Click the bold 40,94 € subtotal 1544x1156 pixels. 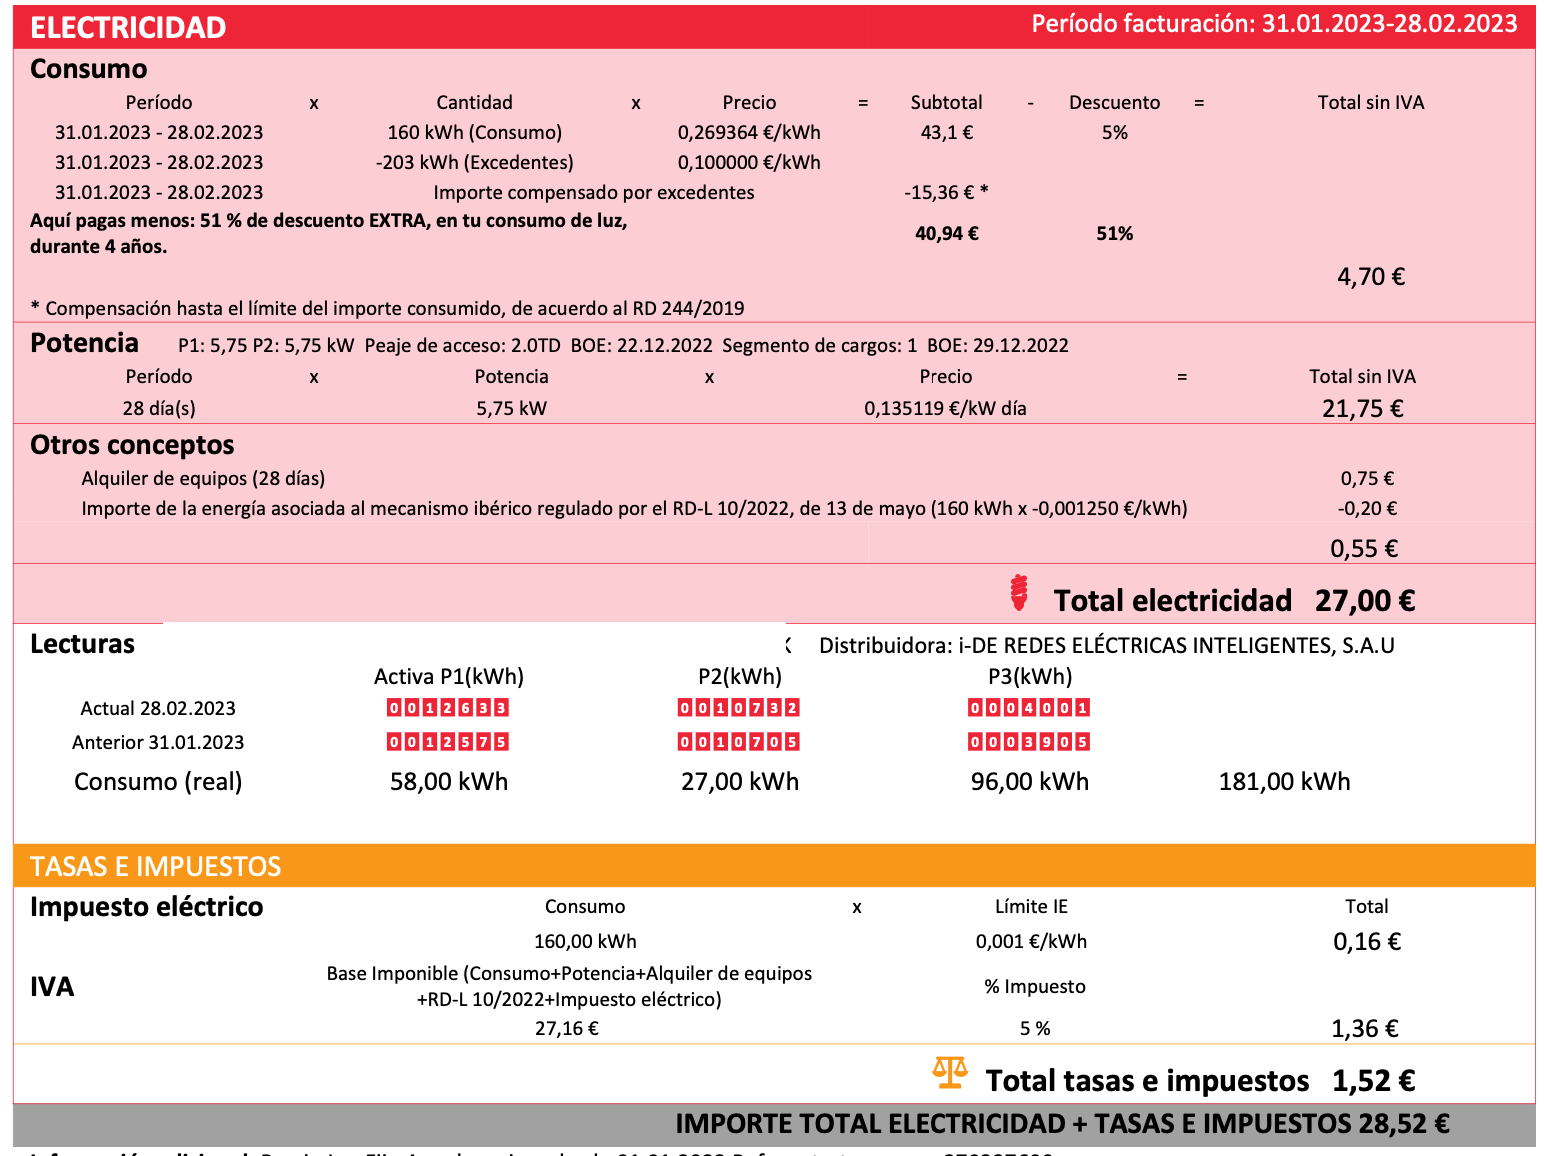click(947, 233)
